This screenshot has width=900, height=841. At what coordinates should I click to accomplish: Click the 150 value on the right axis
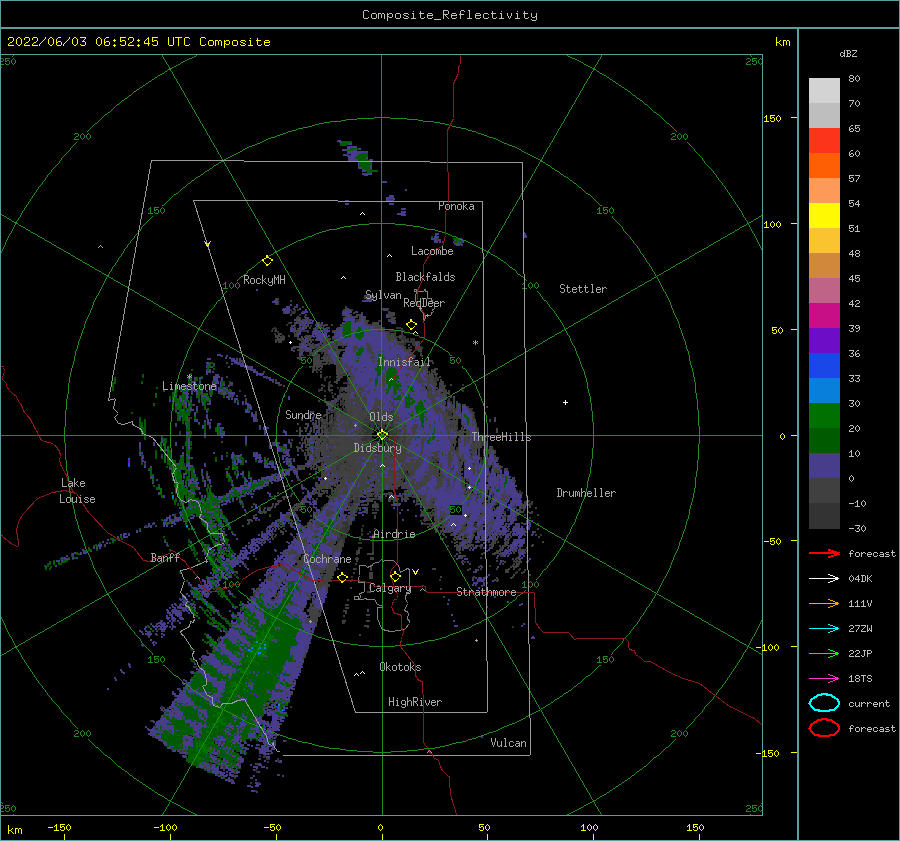[x=772, y=118]
